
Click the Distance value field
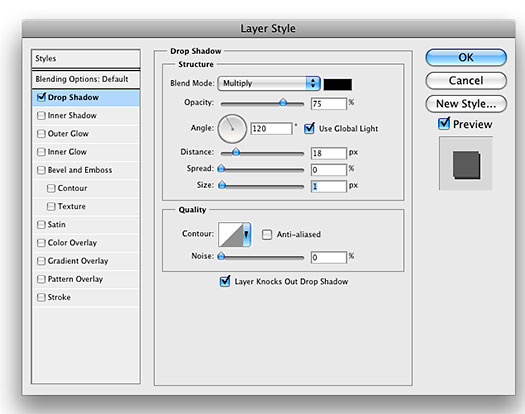pyautogui.click(x=328, y=153)
